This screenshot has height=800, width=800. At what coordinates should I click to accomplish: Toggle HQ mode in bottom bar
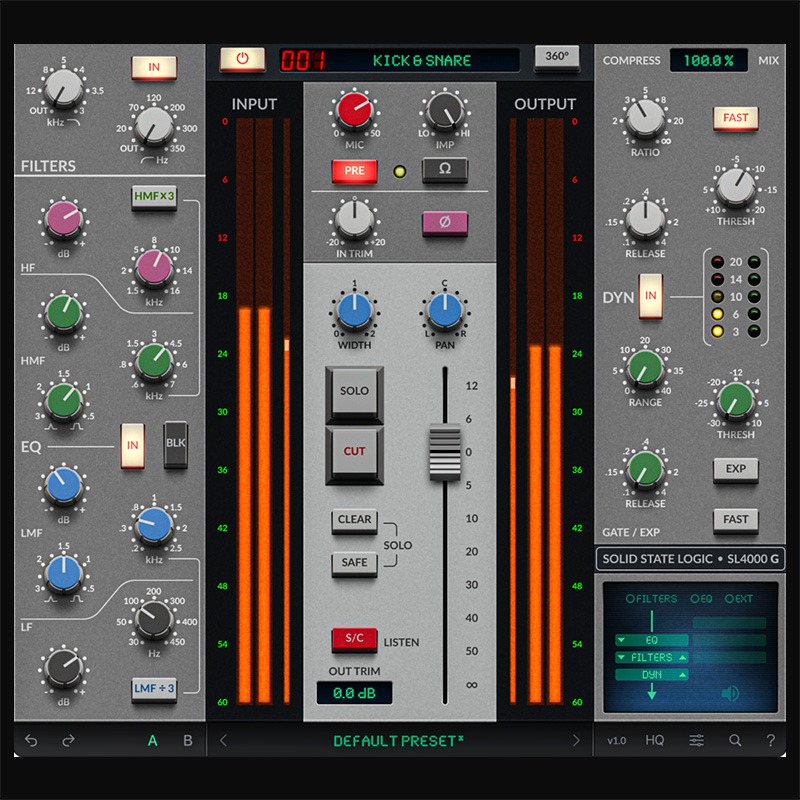coord(655,740)
